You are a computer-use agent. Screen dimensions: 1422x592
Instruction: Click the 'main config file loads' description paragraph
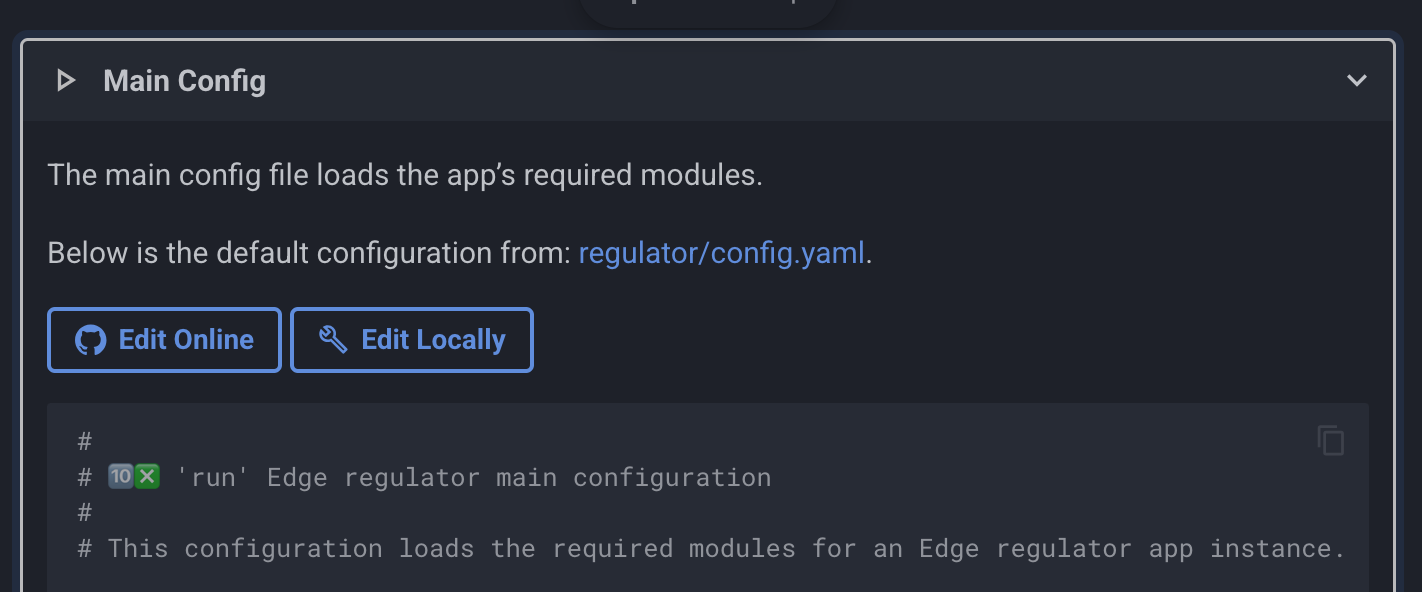(x=405, y=175)
